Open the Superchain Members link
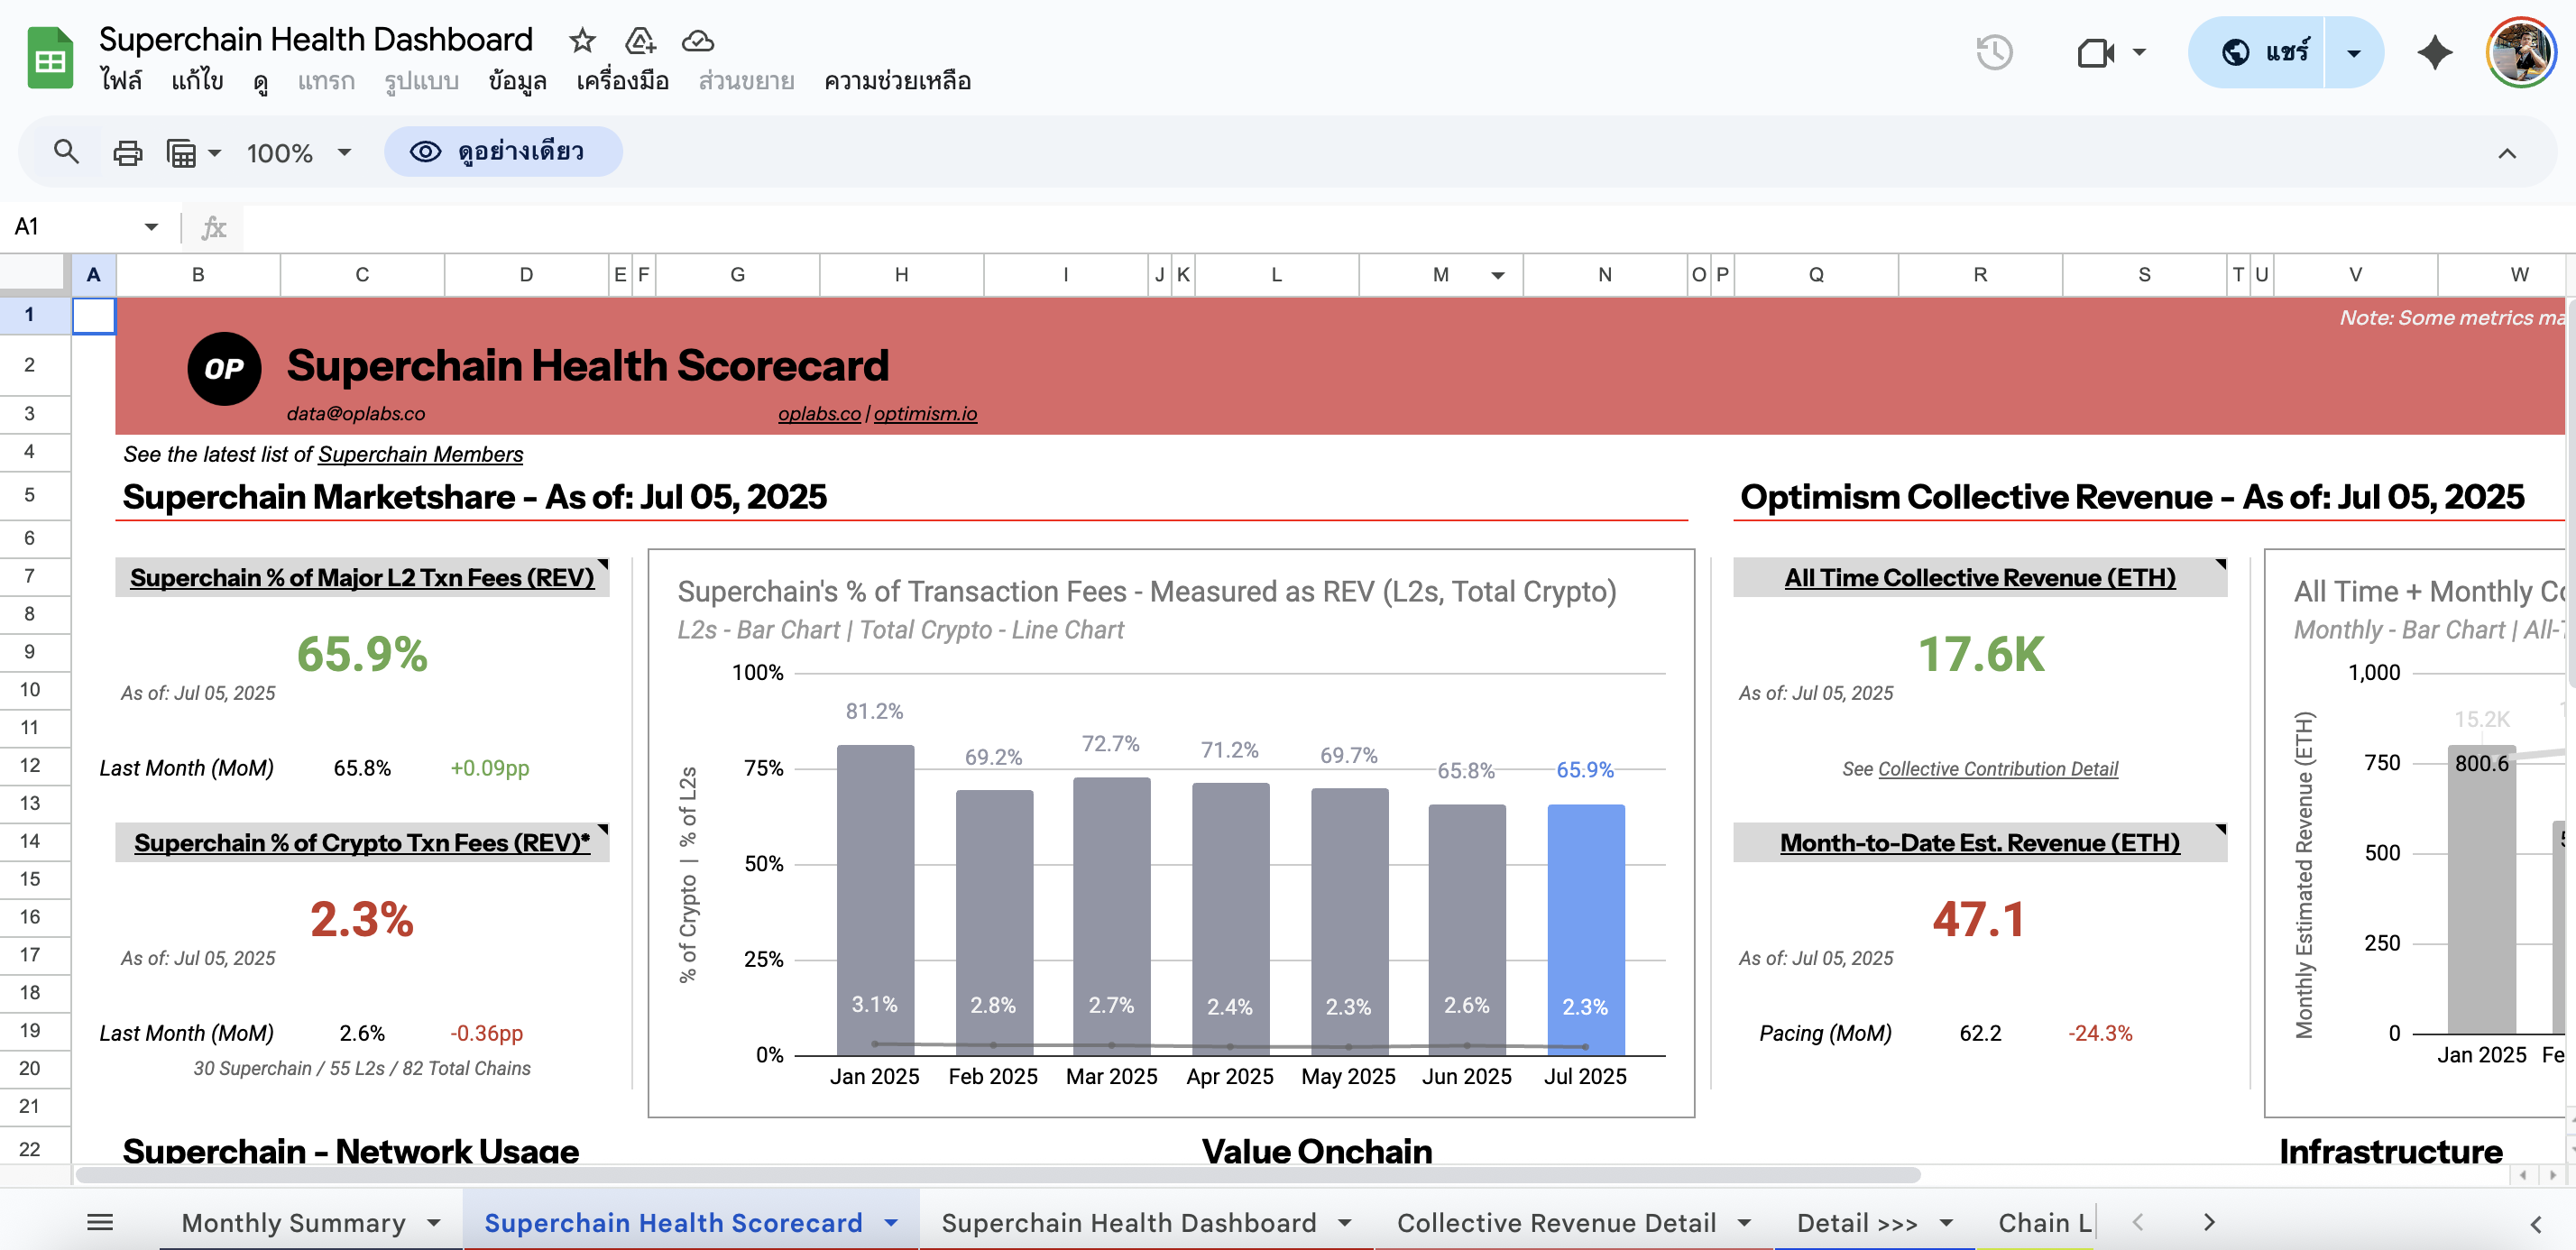 [420, 455]
